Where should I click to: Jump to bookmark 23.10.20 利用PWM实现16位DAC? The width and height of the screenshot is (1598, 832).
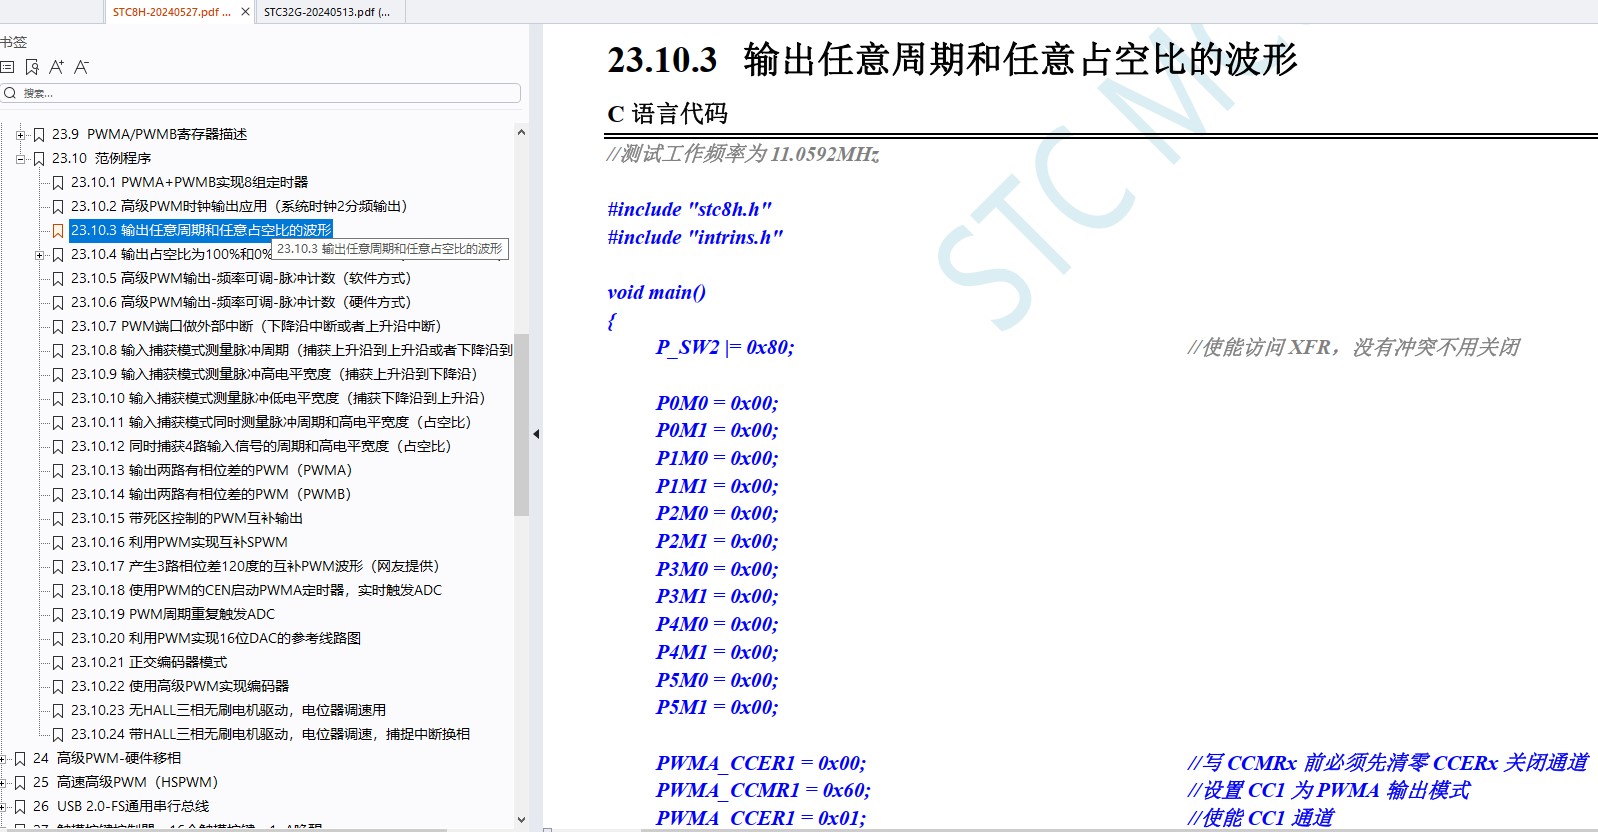(216, 638)
